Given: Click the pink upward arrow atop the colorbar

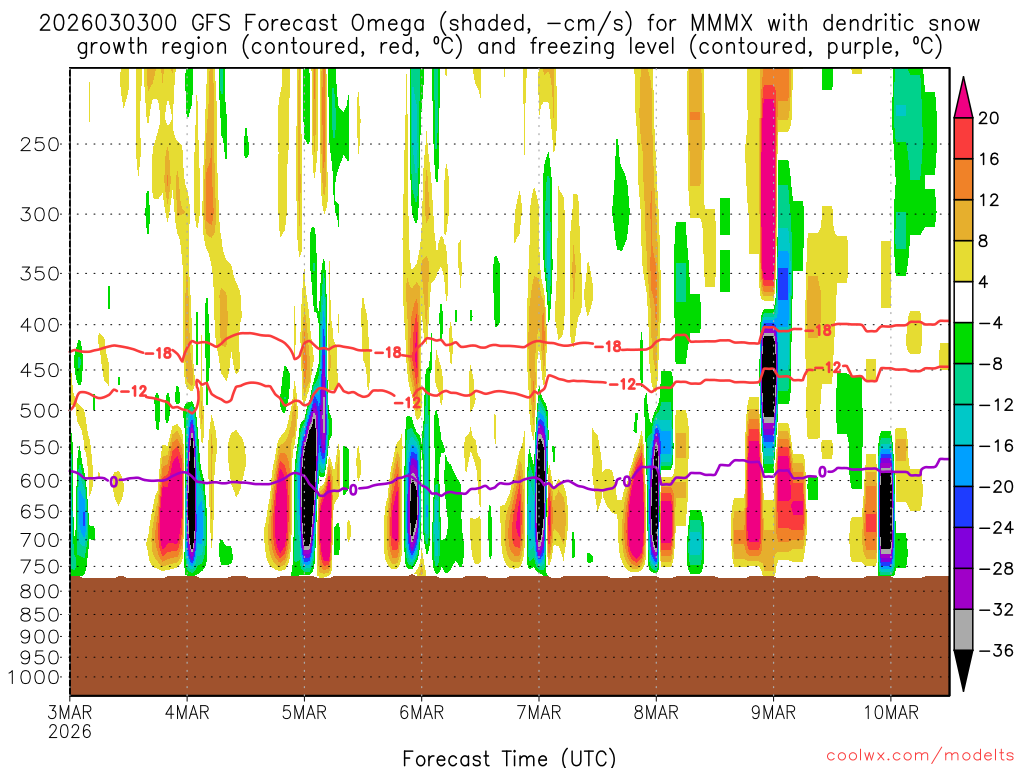Looking at the screenshot, I should [966, 96].
